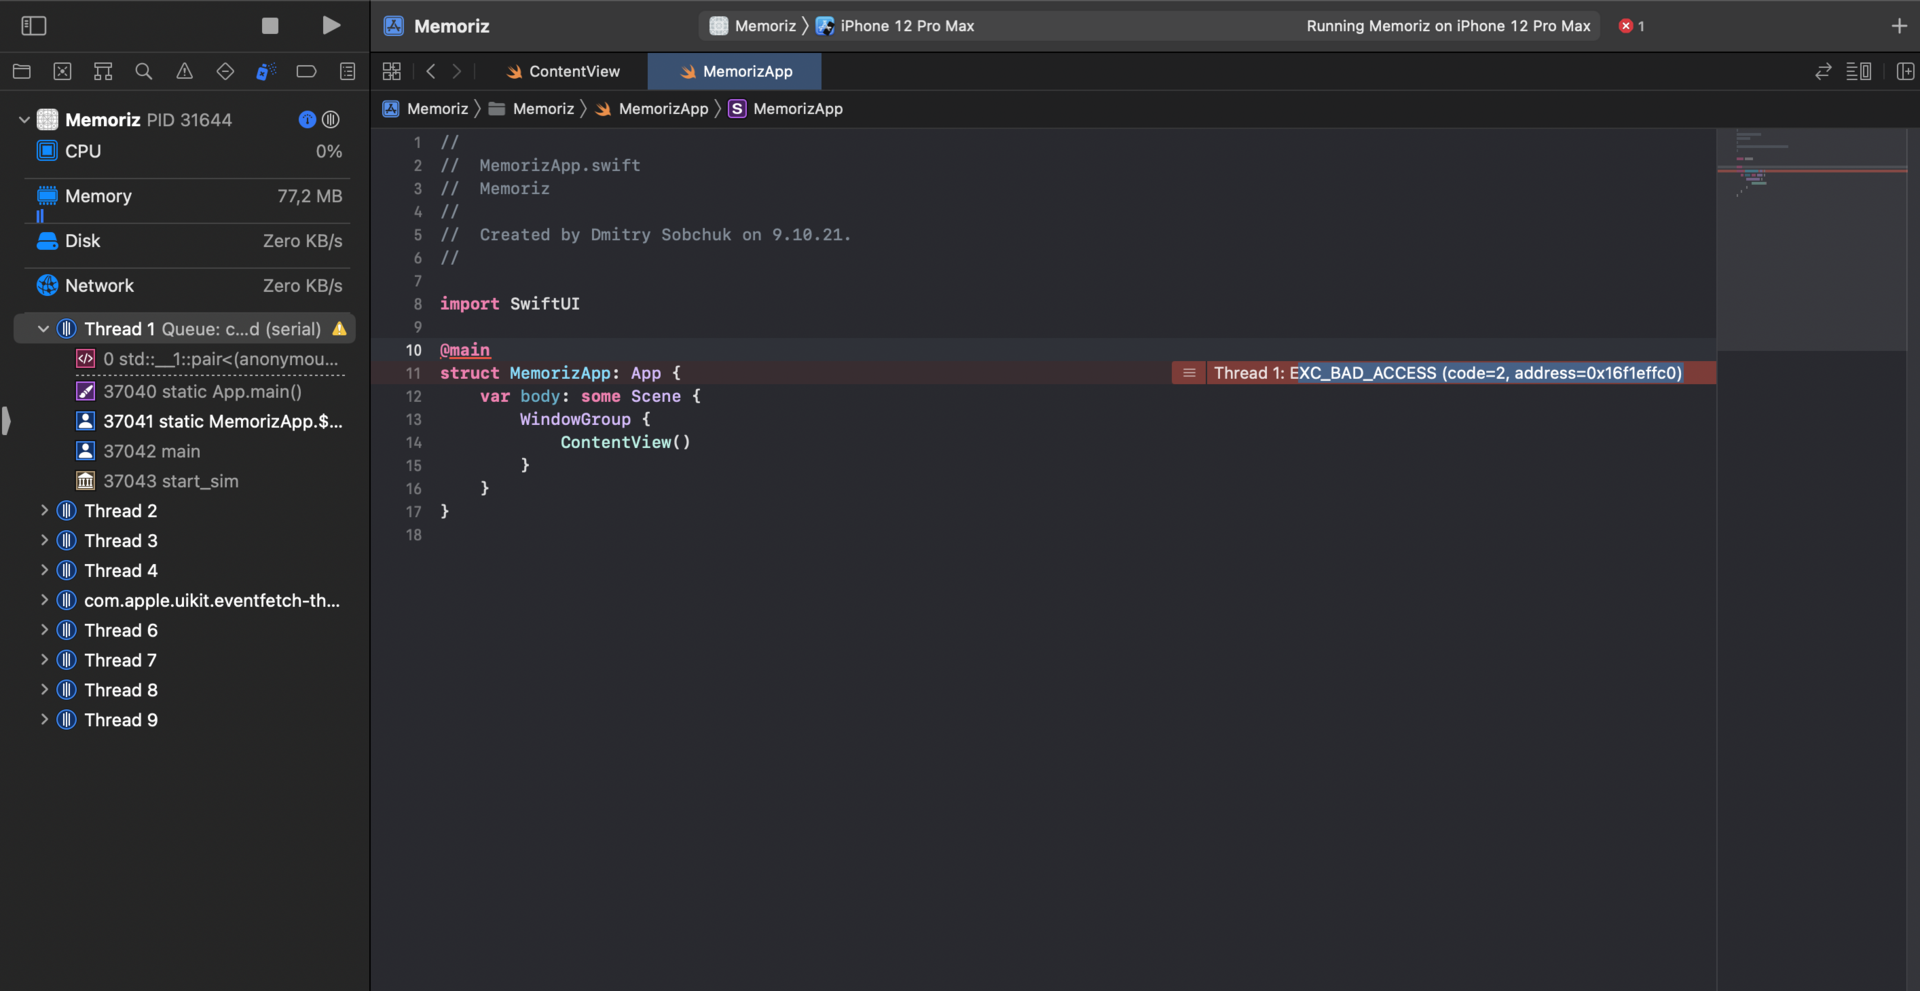Screen dimensions: 1920x991
Task: Open the editor options menu icon
Action: (1859, 71)
